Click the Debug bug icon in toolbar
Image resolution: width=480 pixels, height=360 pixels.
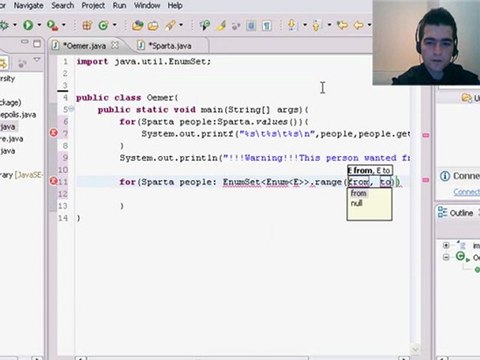point(3,25)
